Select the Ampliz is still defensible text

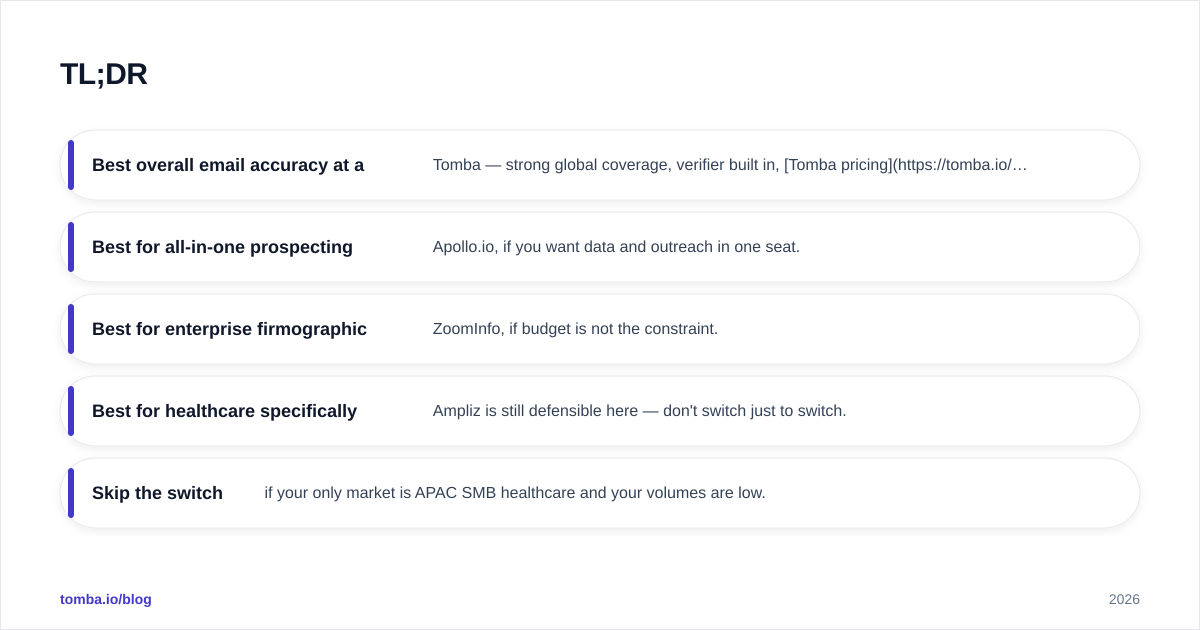(639, 411)
